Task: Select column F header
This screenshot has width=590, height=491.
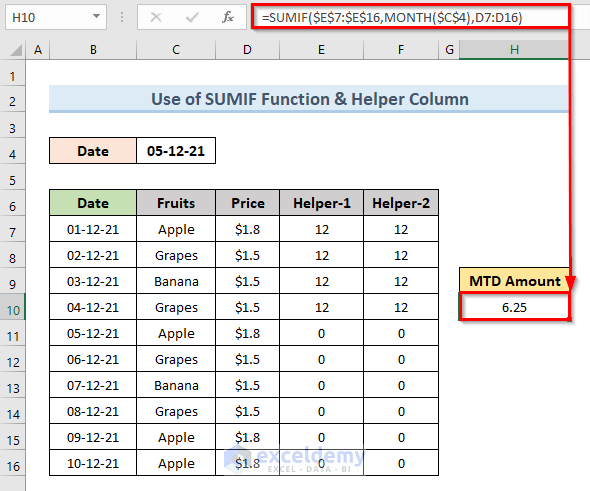Action: [x=401, y=50]
